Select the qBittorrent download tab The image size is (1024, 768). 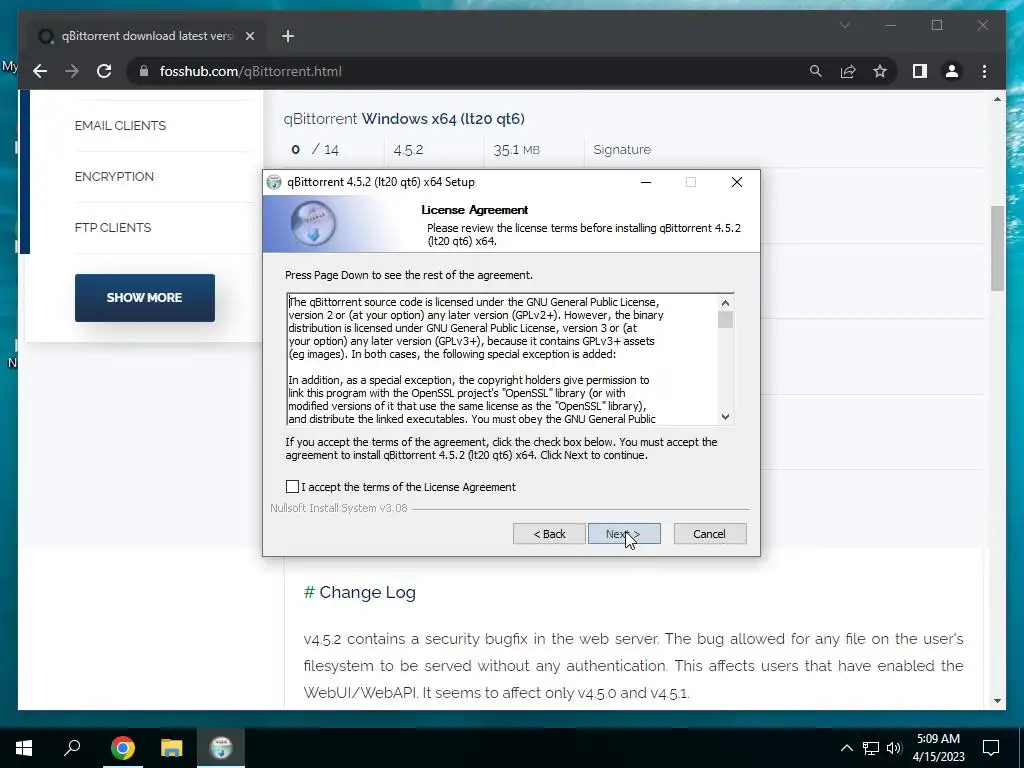point(147,36)
